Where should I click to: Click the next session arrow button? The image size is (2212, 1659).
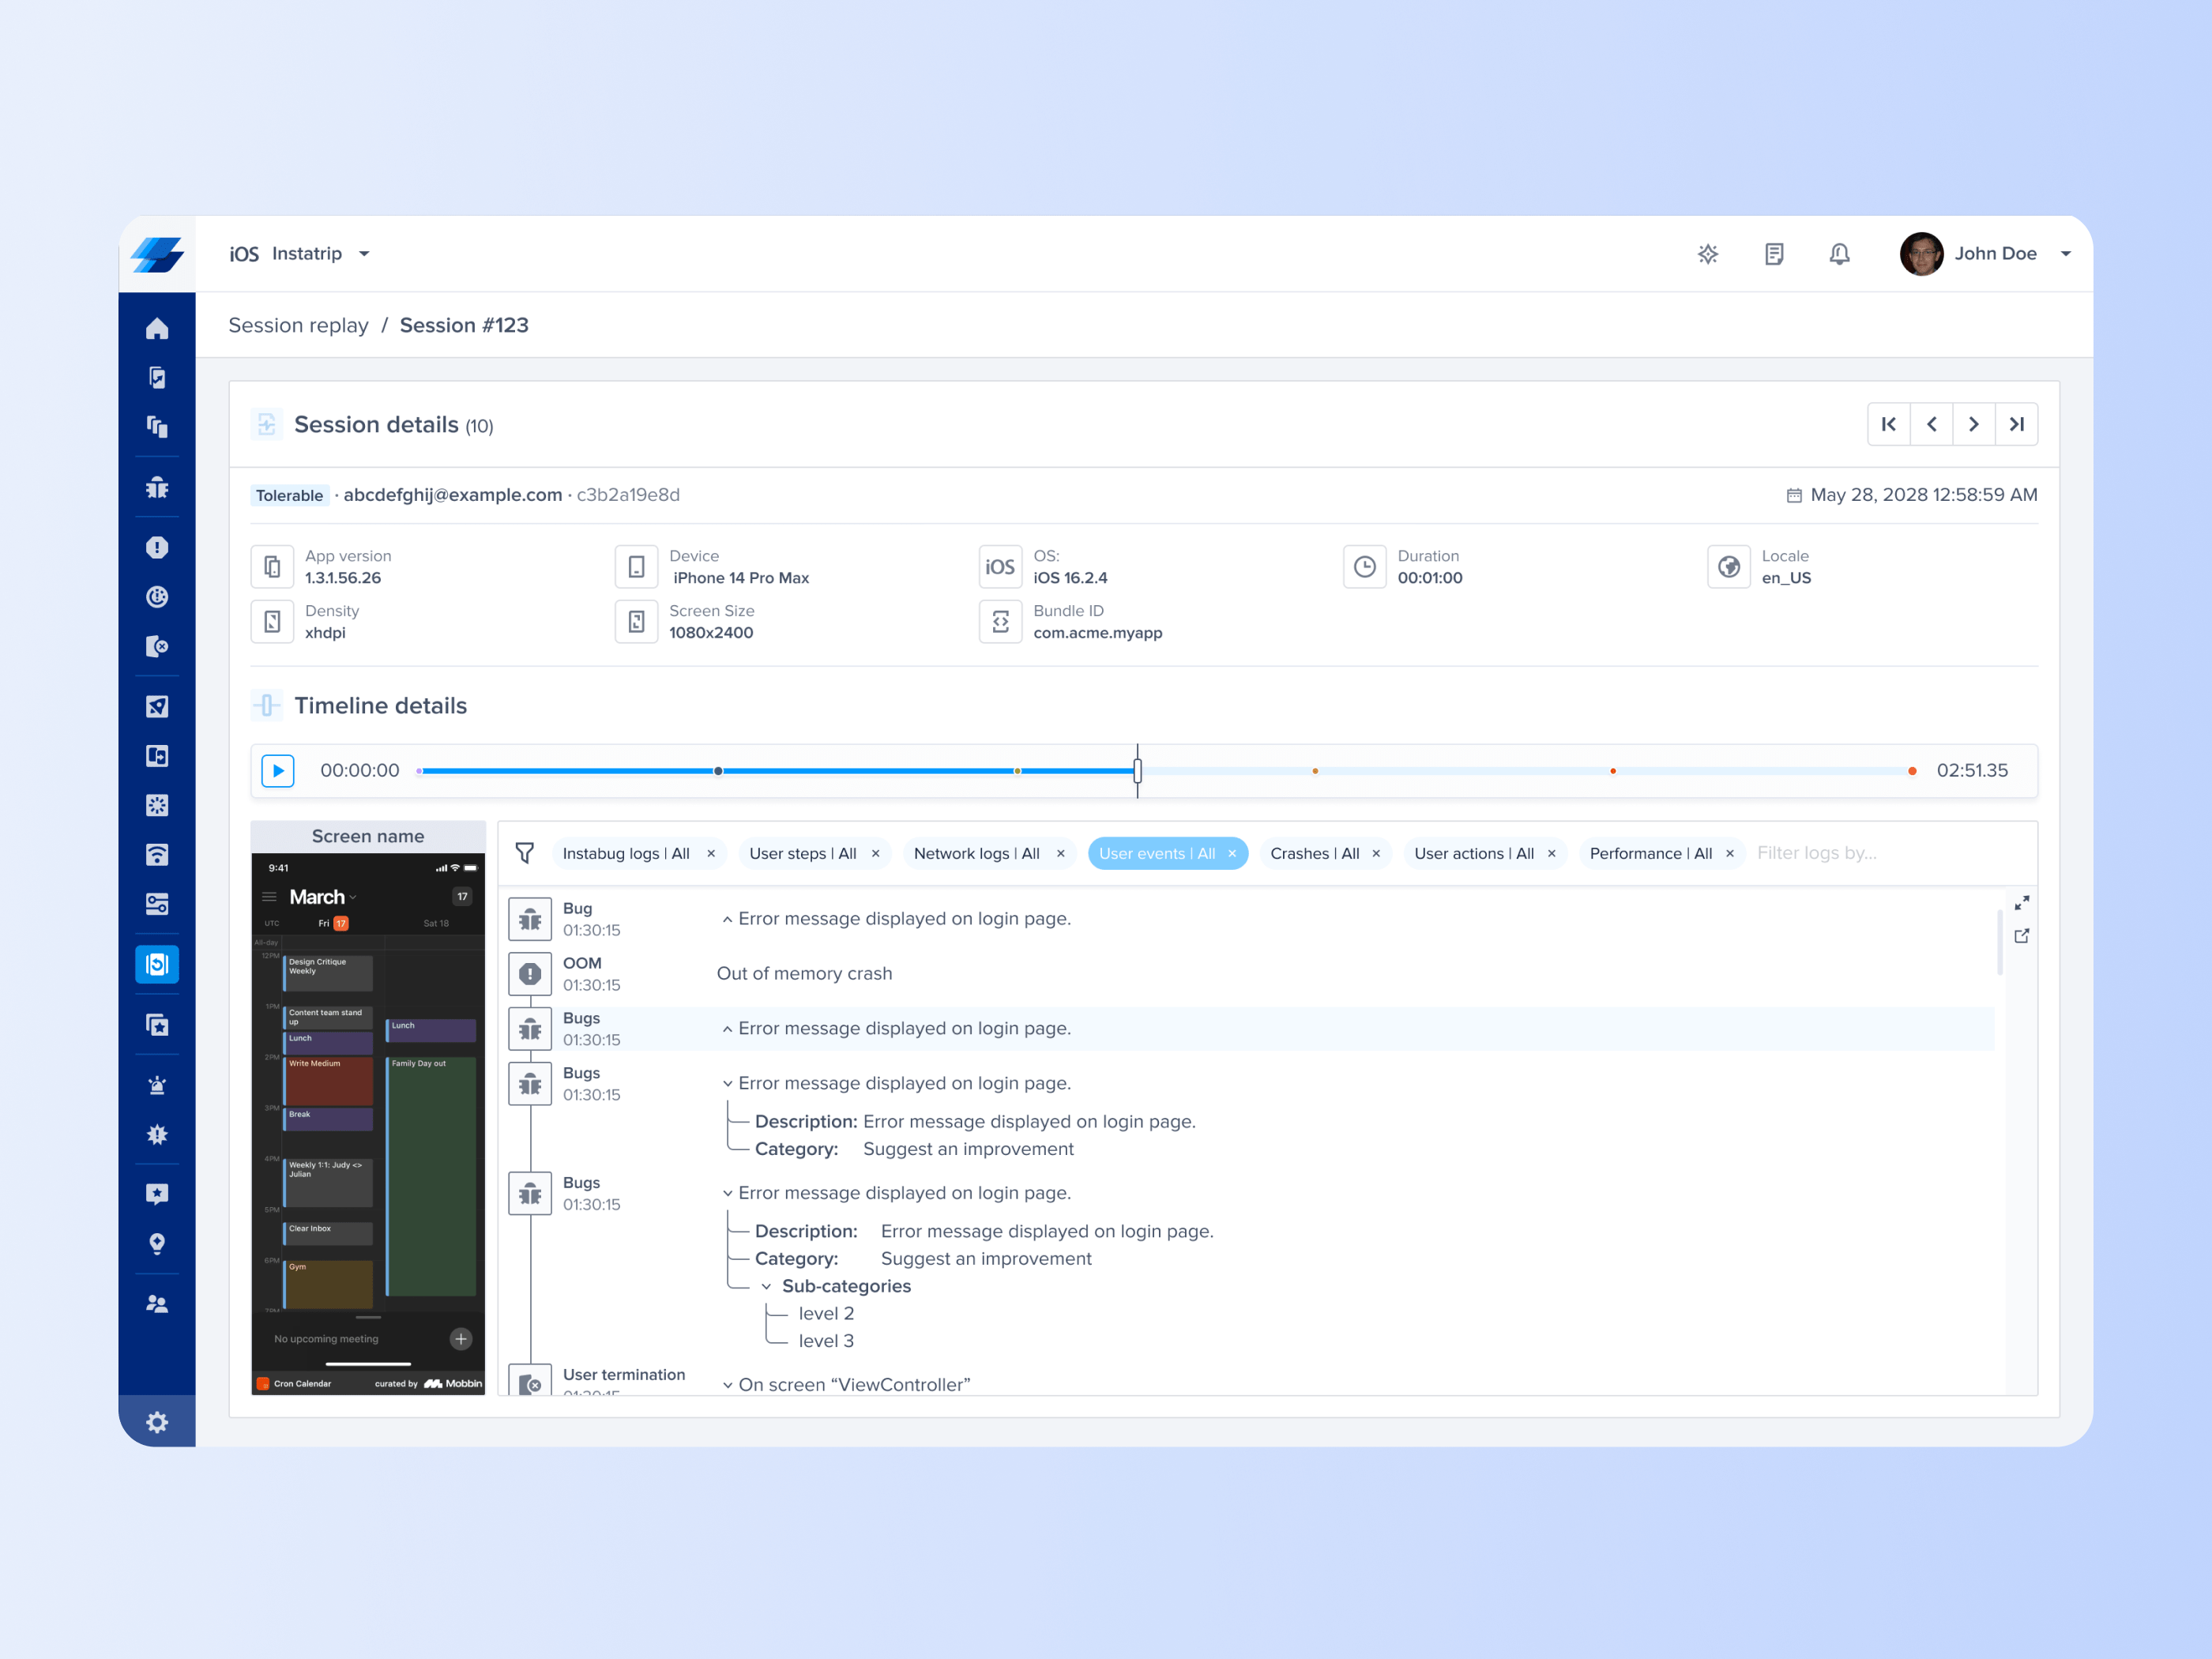click(1974, 424)
